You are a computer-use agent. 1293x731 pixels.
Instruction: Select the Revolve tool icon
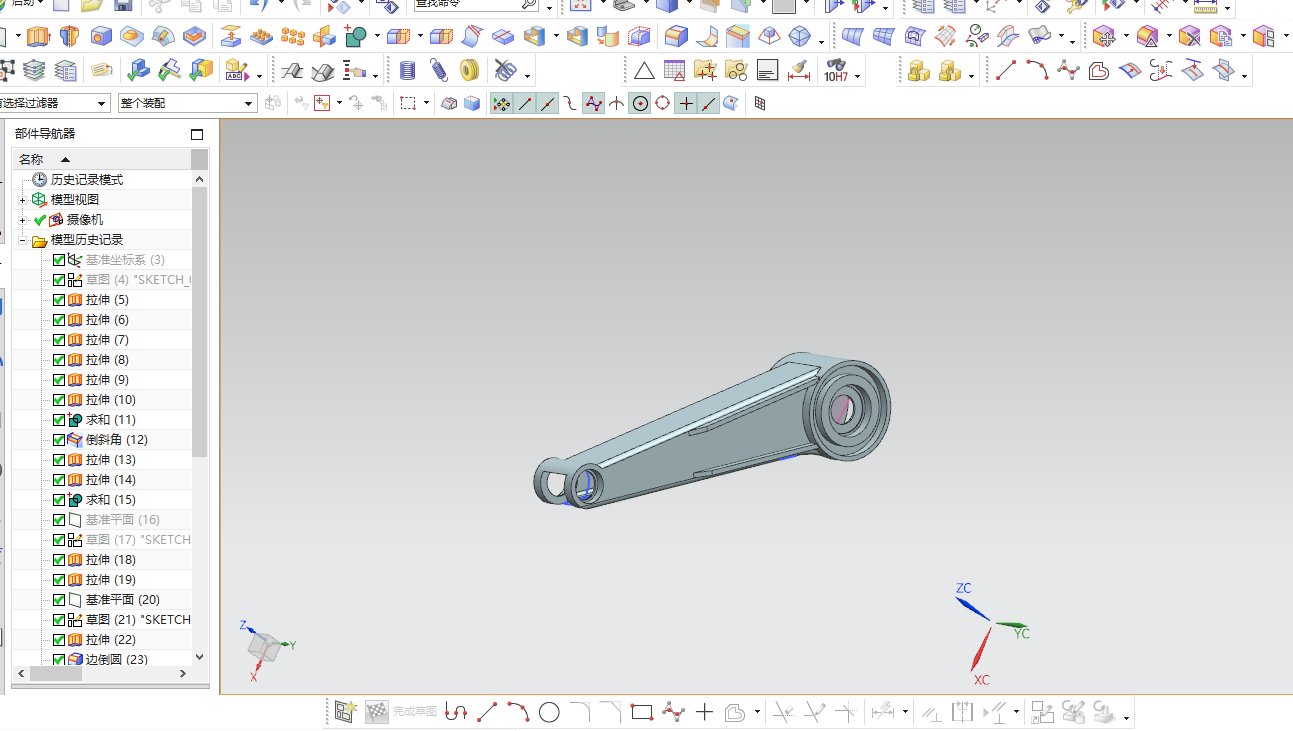tap(68, 37)
